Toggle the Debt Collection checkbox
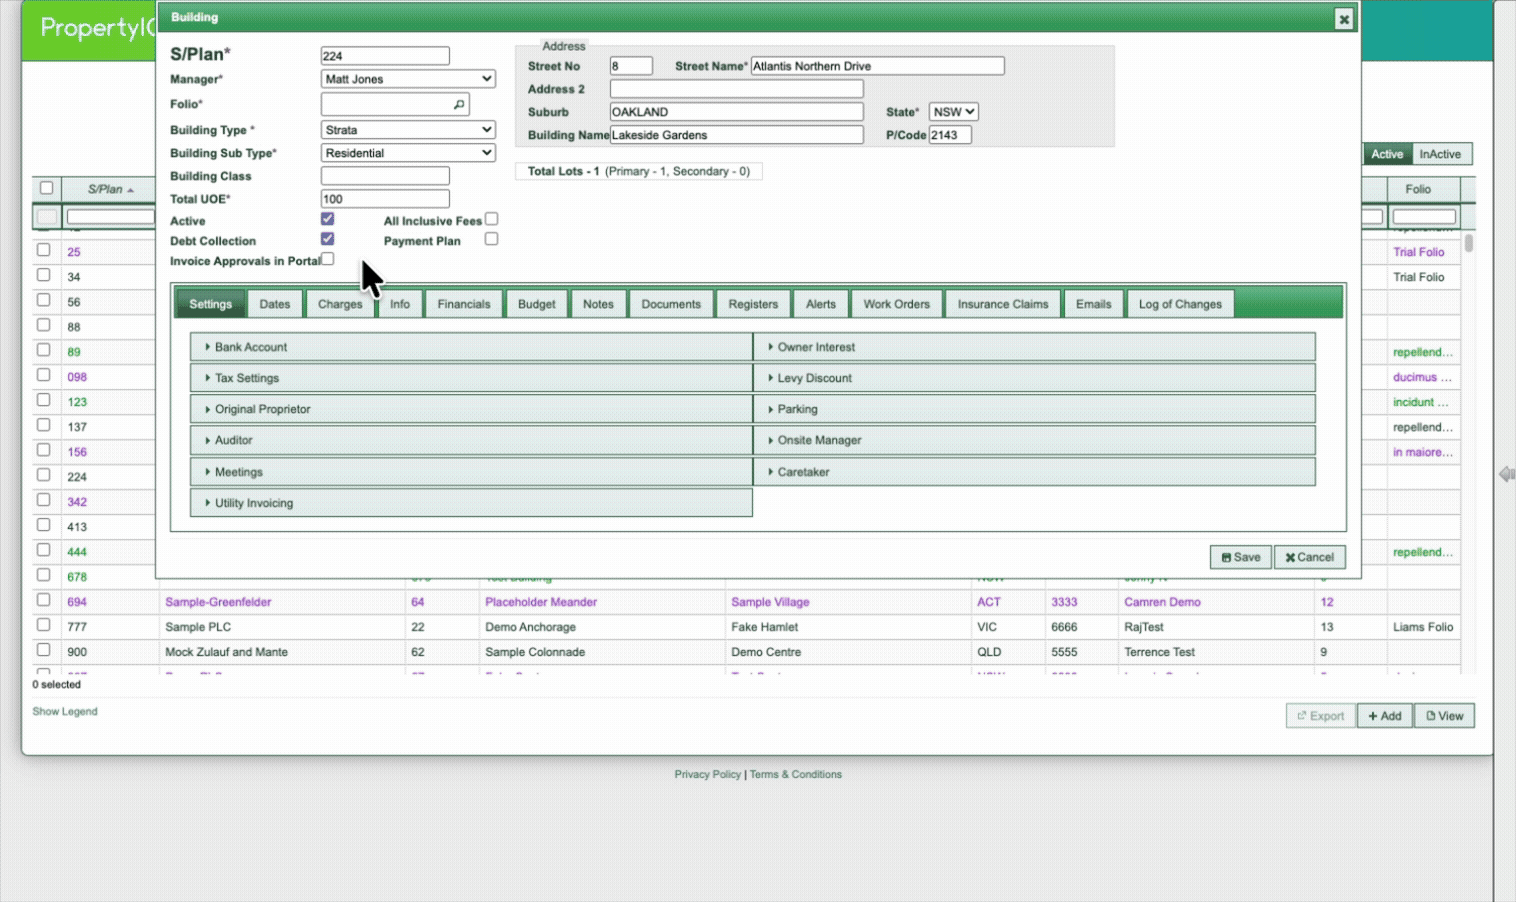The height and width of the screenshot is (902, 1516). point(327,239)
